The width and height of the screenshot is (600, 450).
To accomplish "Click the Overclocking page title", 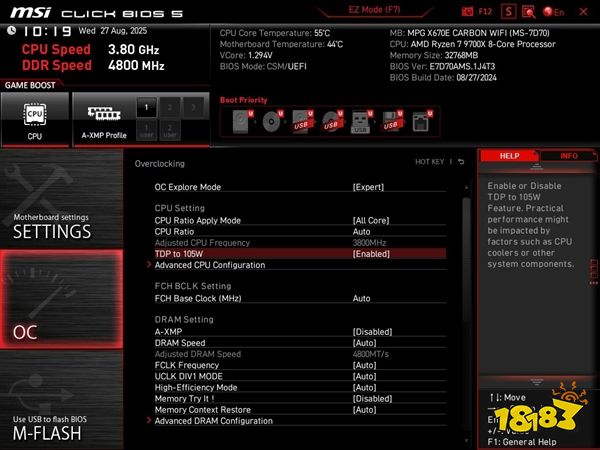I will [160, 163].
